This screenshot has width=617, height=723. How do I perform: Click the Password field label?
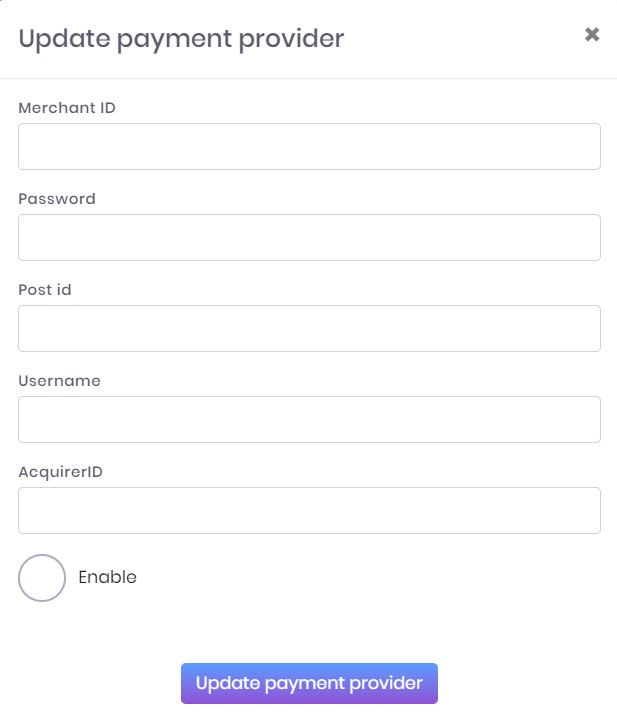(57, 198)
